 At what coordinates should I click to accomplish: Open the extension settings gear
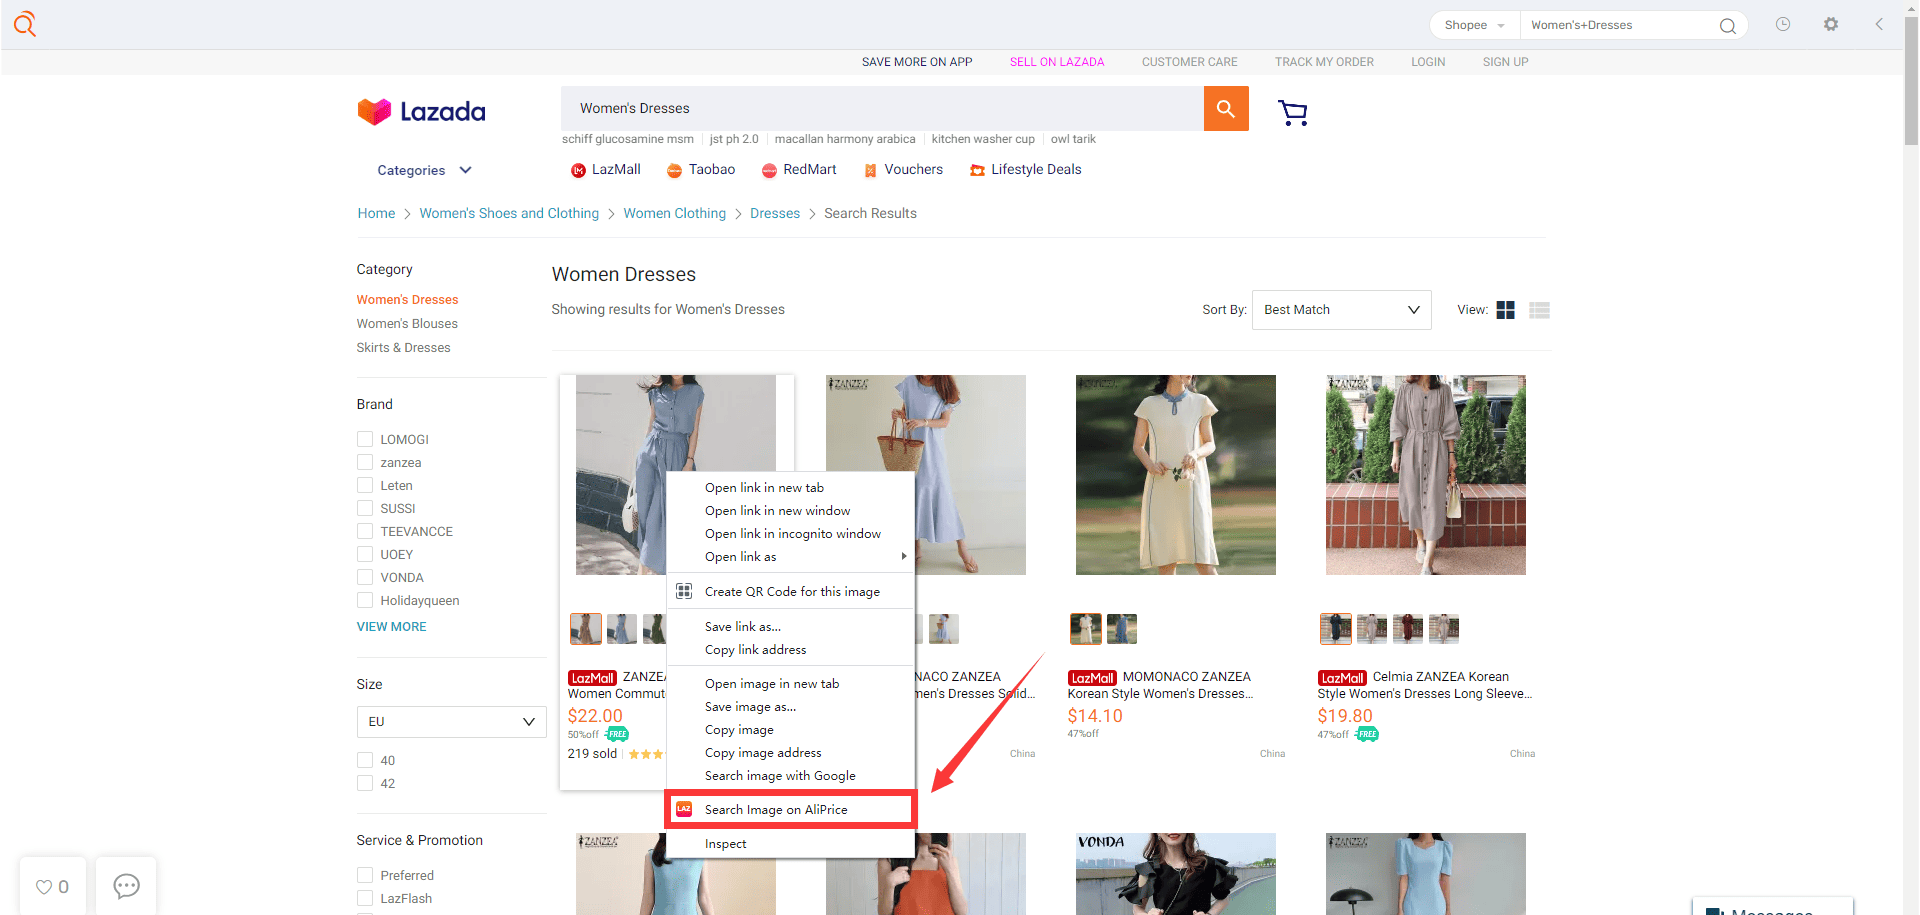point(1831,25)
